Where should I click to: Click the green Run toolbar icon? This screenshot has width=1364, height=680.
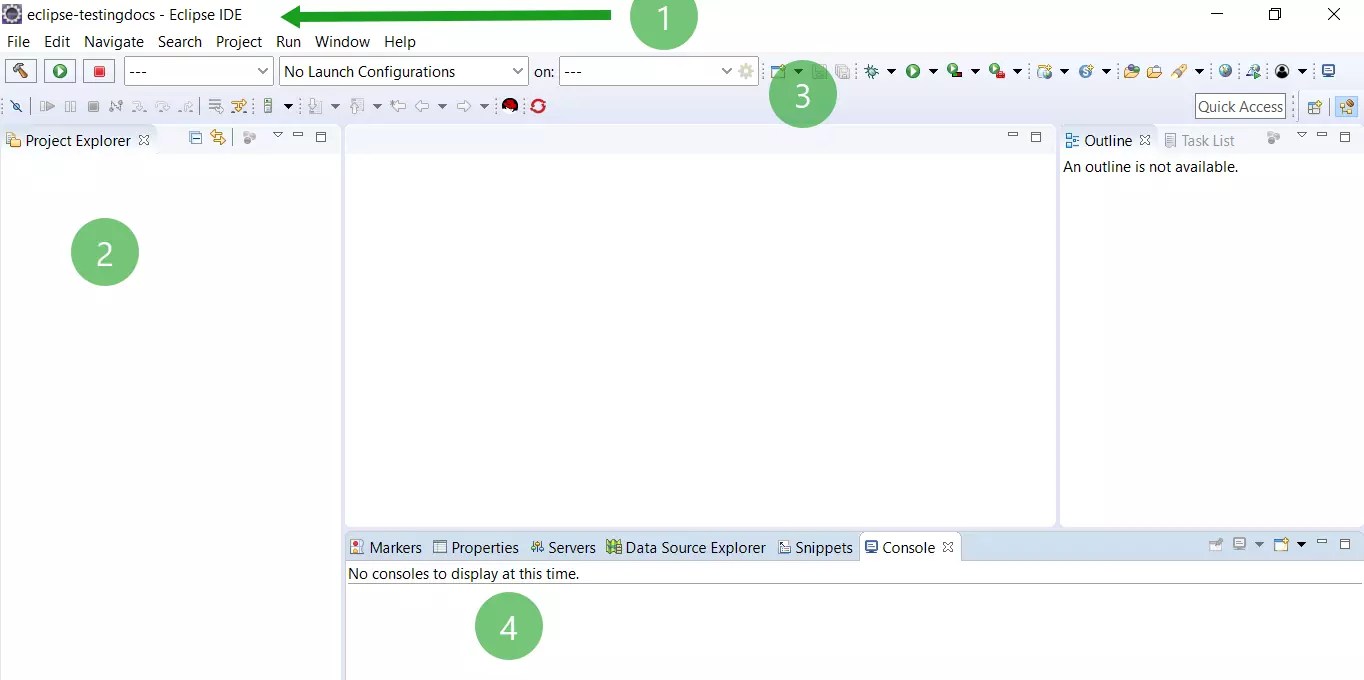coord(913,71)
